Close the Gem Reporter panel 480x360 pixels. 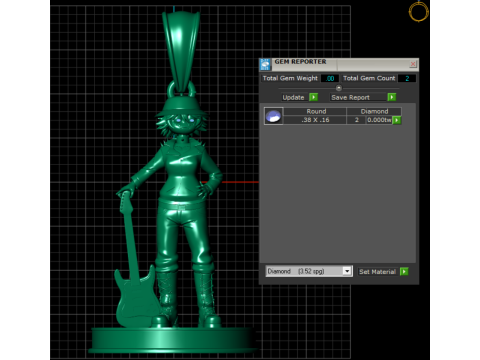413,64
